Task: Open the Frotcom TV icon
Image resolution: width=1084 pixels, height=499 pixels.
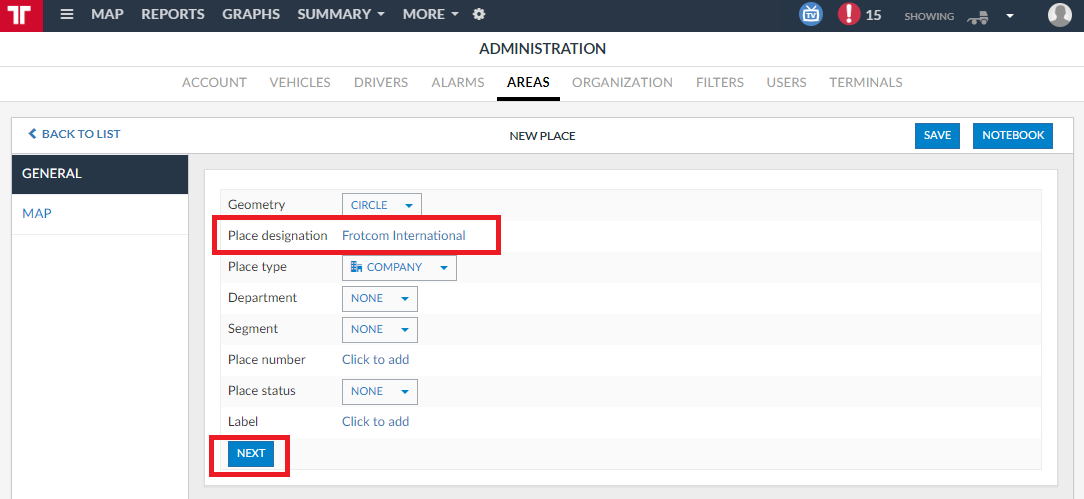Action: click(x=811, y=15)
